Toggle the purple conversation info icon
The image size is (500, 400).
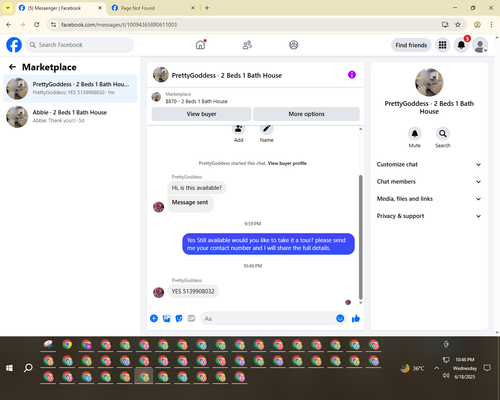click(352, 75)
